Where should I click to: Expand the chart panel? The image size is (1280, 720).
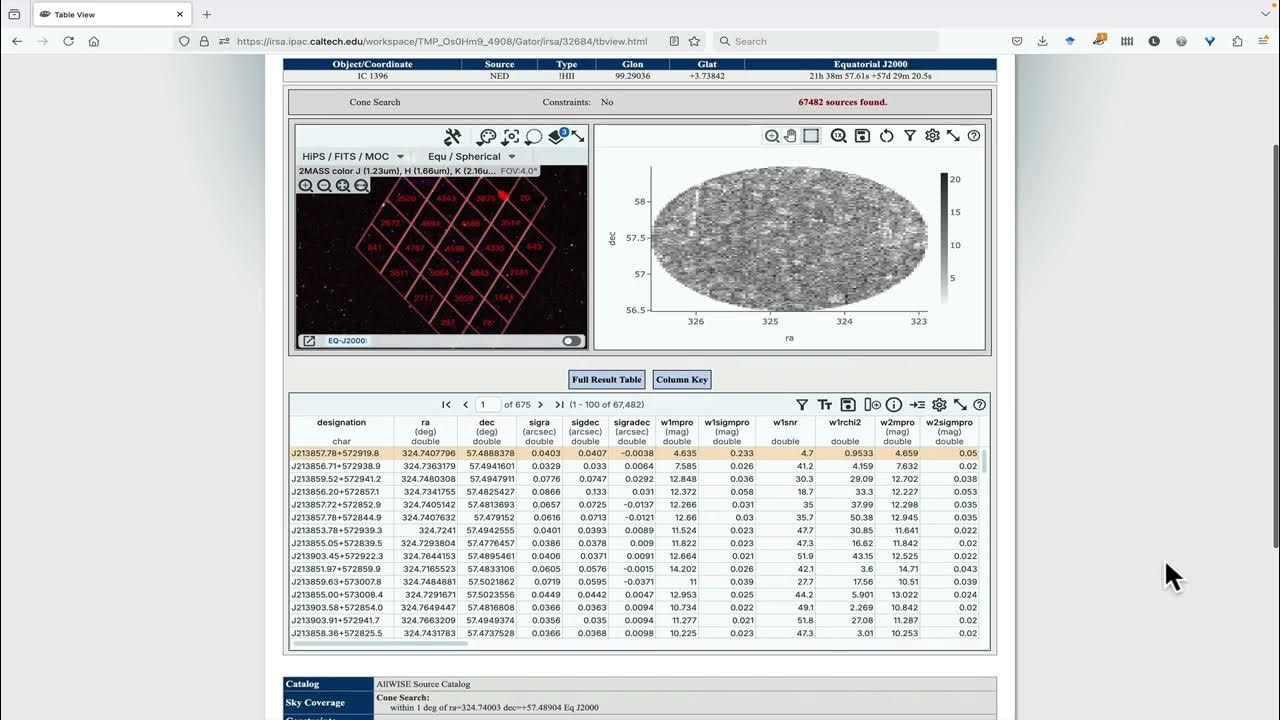[x=953, y=136]
